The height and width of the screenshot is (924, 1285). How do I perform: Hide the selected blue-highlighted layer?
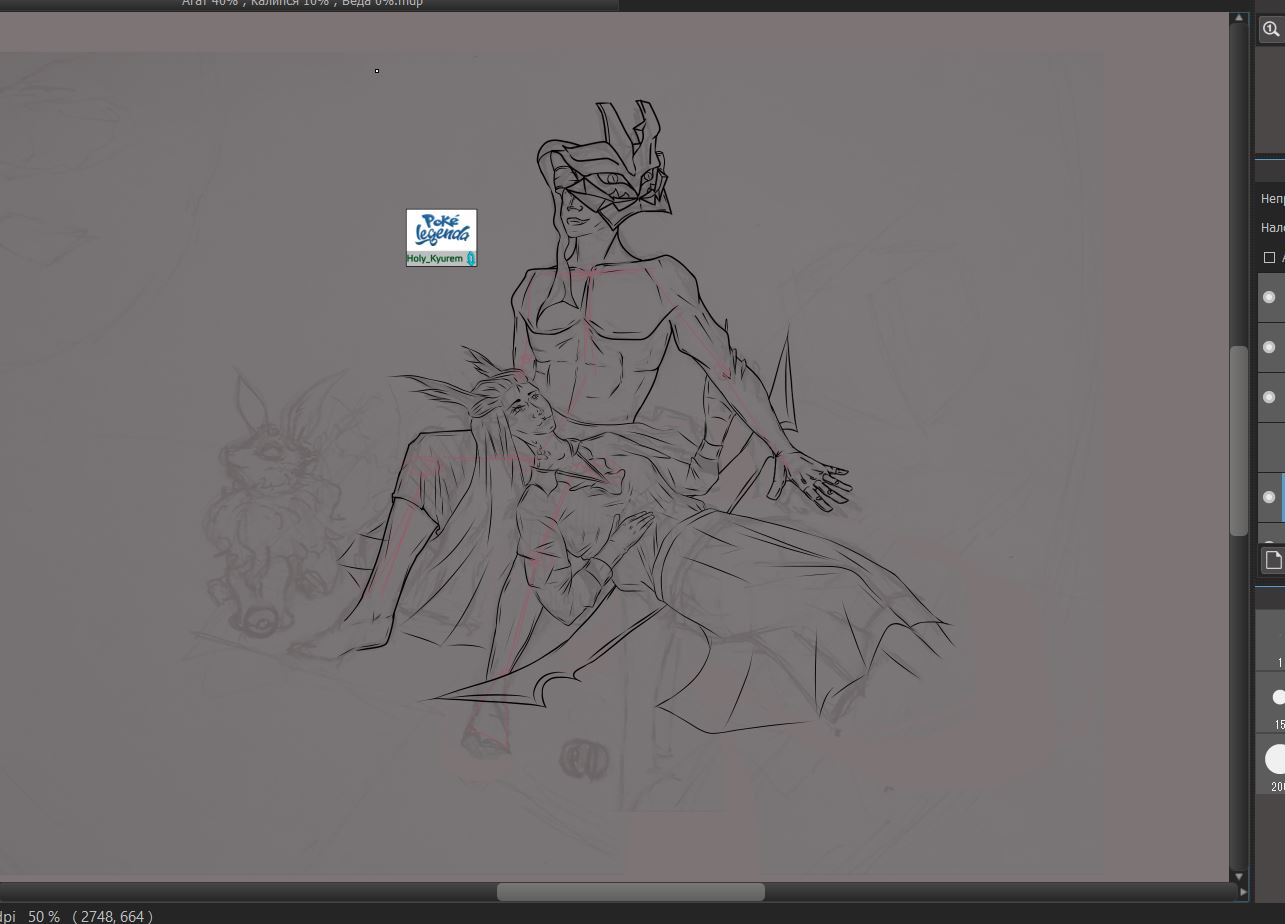(x=1269, y=497)
